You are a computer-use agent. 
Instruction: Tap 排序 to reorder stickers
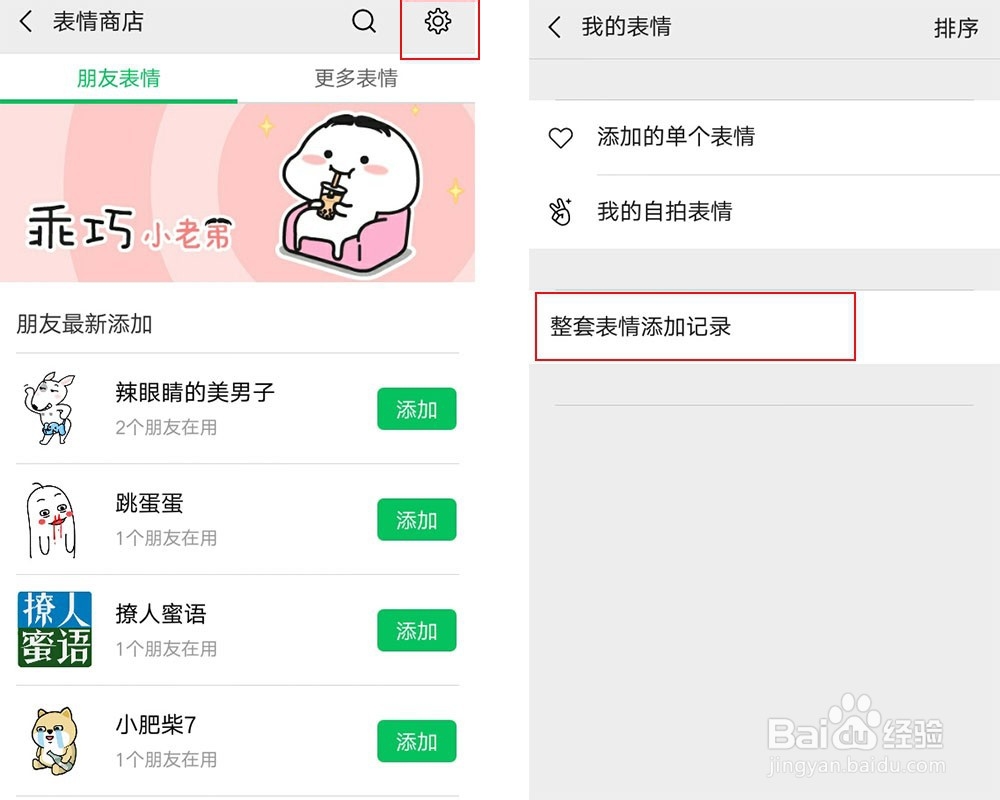click(955, 28)
